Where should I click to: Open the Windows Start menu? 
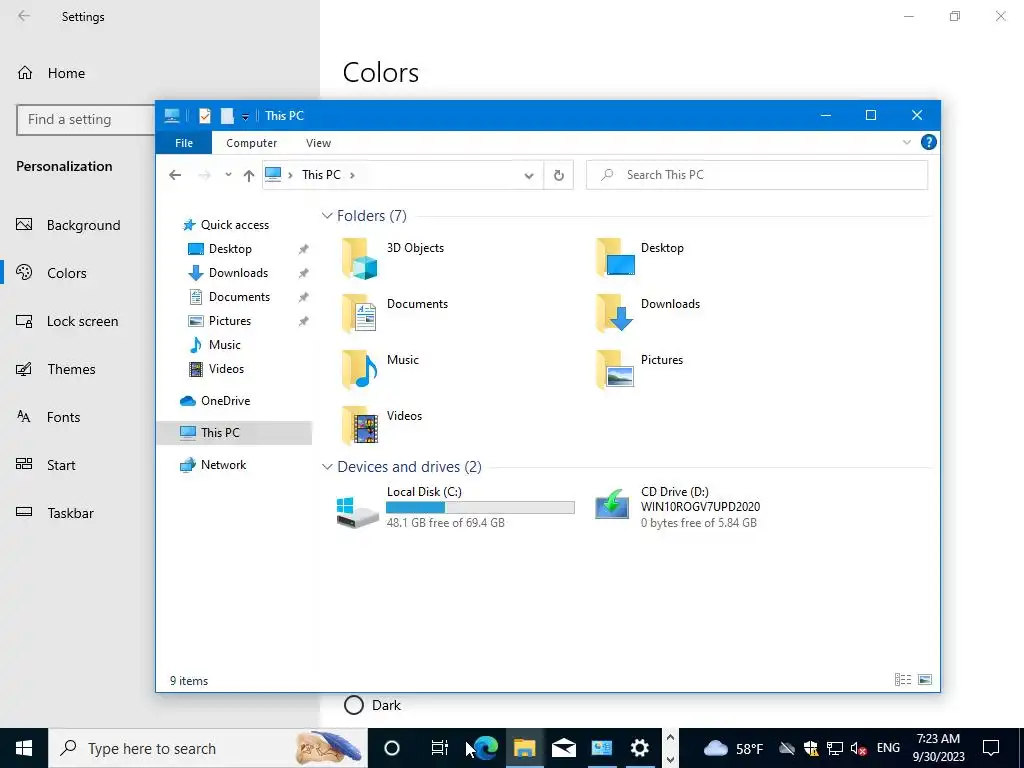24,748
